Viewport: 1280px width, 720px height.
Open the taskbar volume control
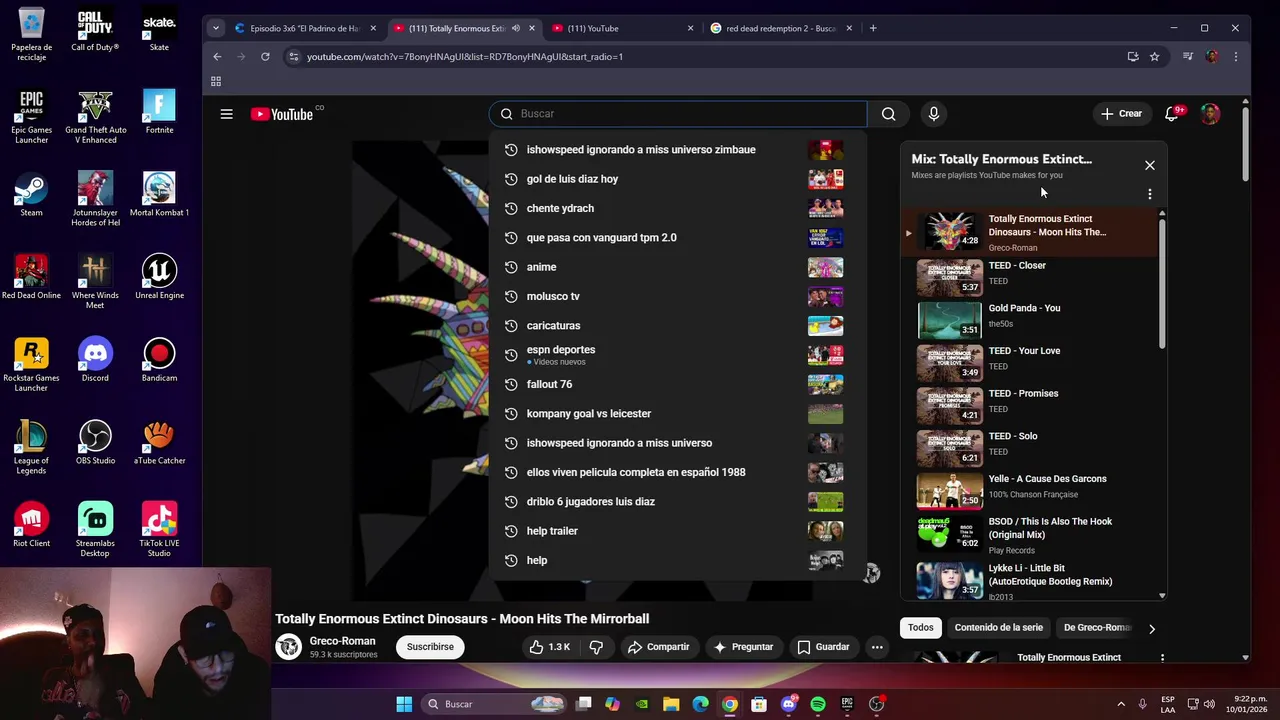(x=1209, y=704)
